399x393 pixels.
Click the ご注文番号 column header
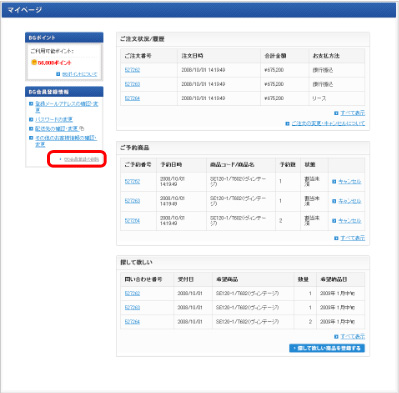tap(138, 56)
